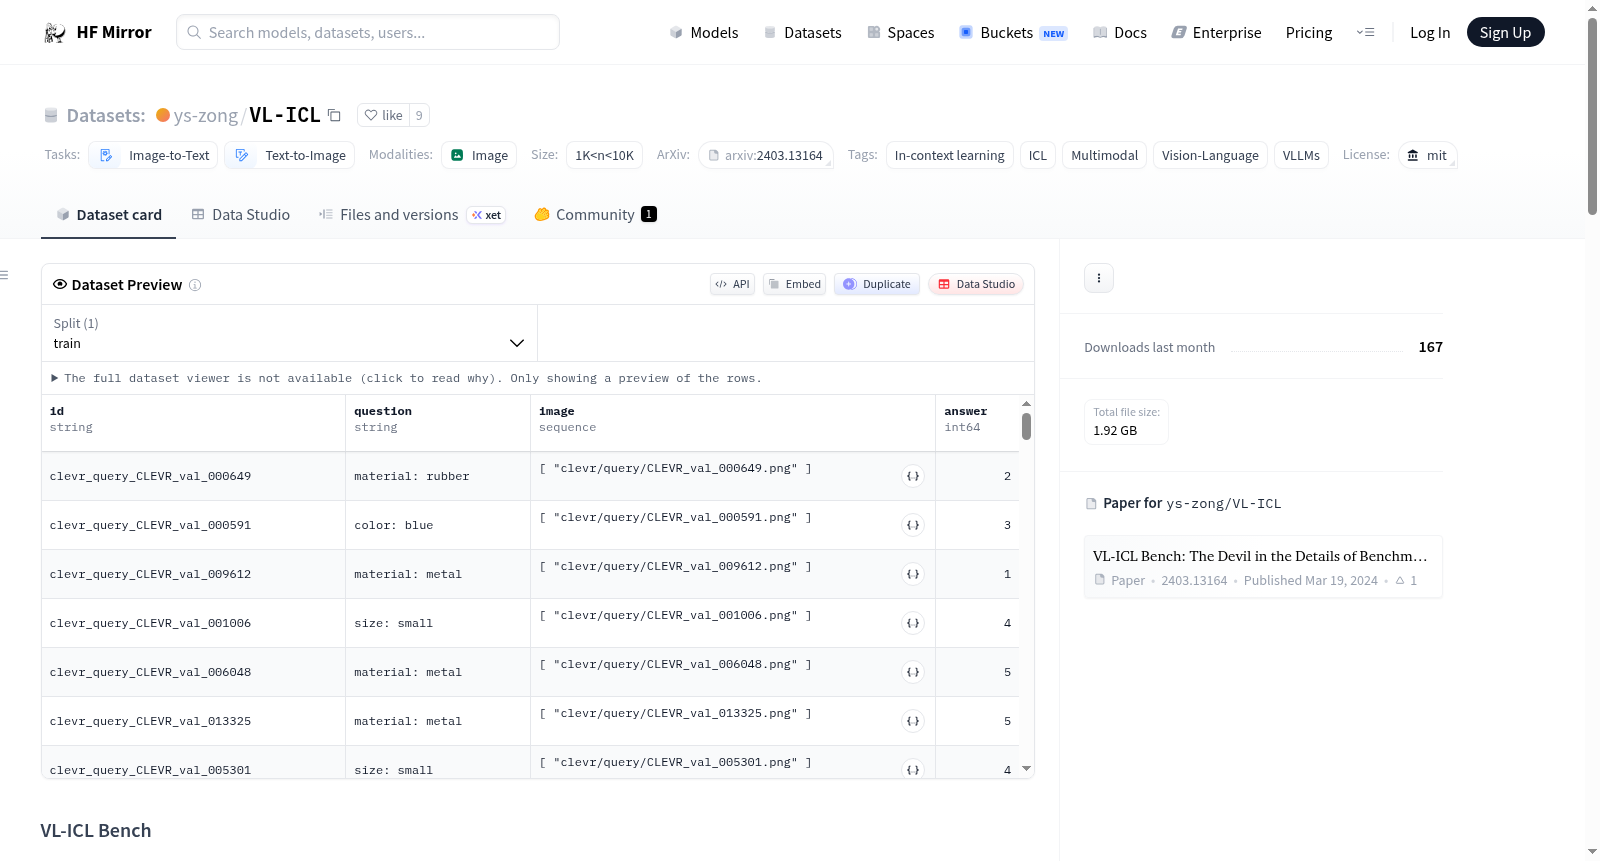This screenshot has width=1600, height=861.
Task: Click the search magnifier icon
Action: [194, 32]
